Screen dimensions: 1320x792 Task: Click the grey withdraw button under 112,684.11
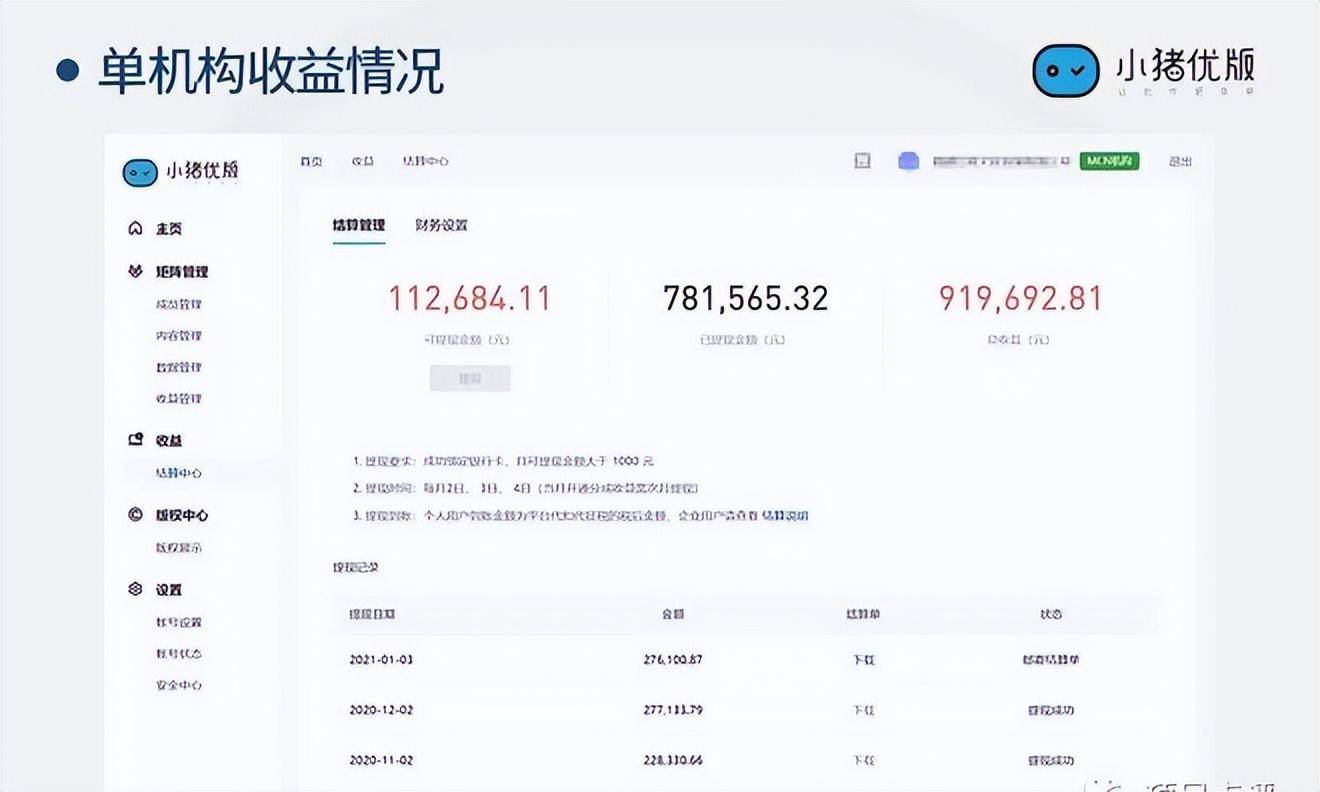coord(470,378)
